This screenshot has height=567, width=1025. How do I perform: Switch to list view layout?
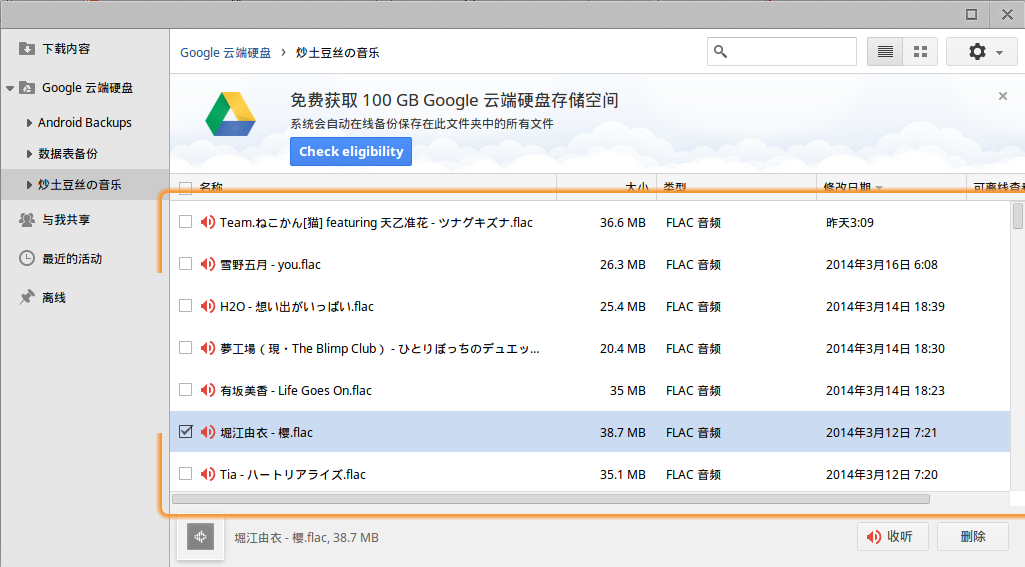pyautogui.click(x=885, y=52)
